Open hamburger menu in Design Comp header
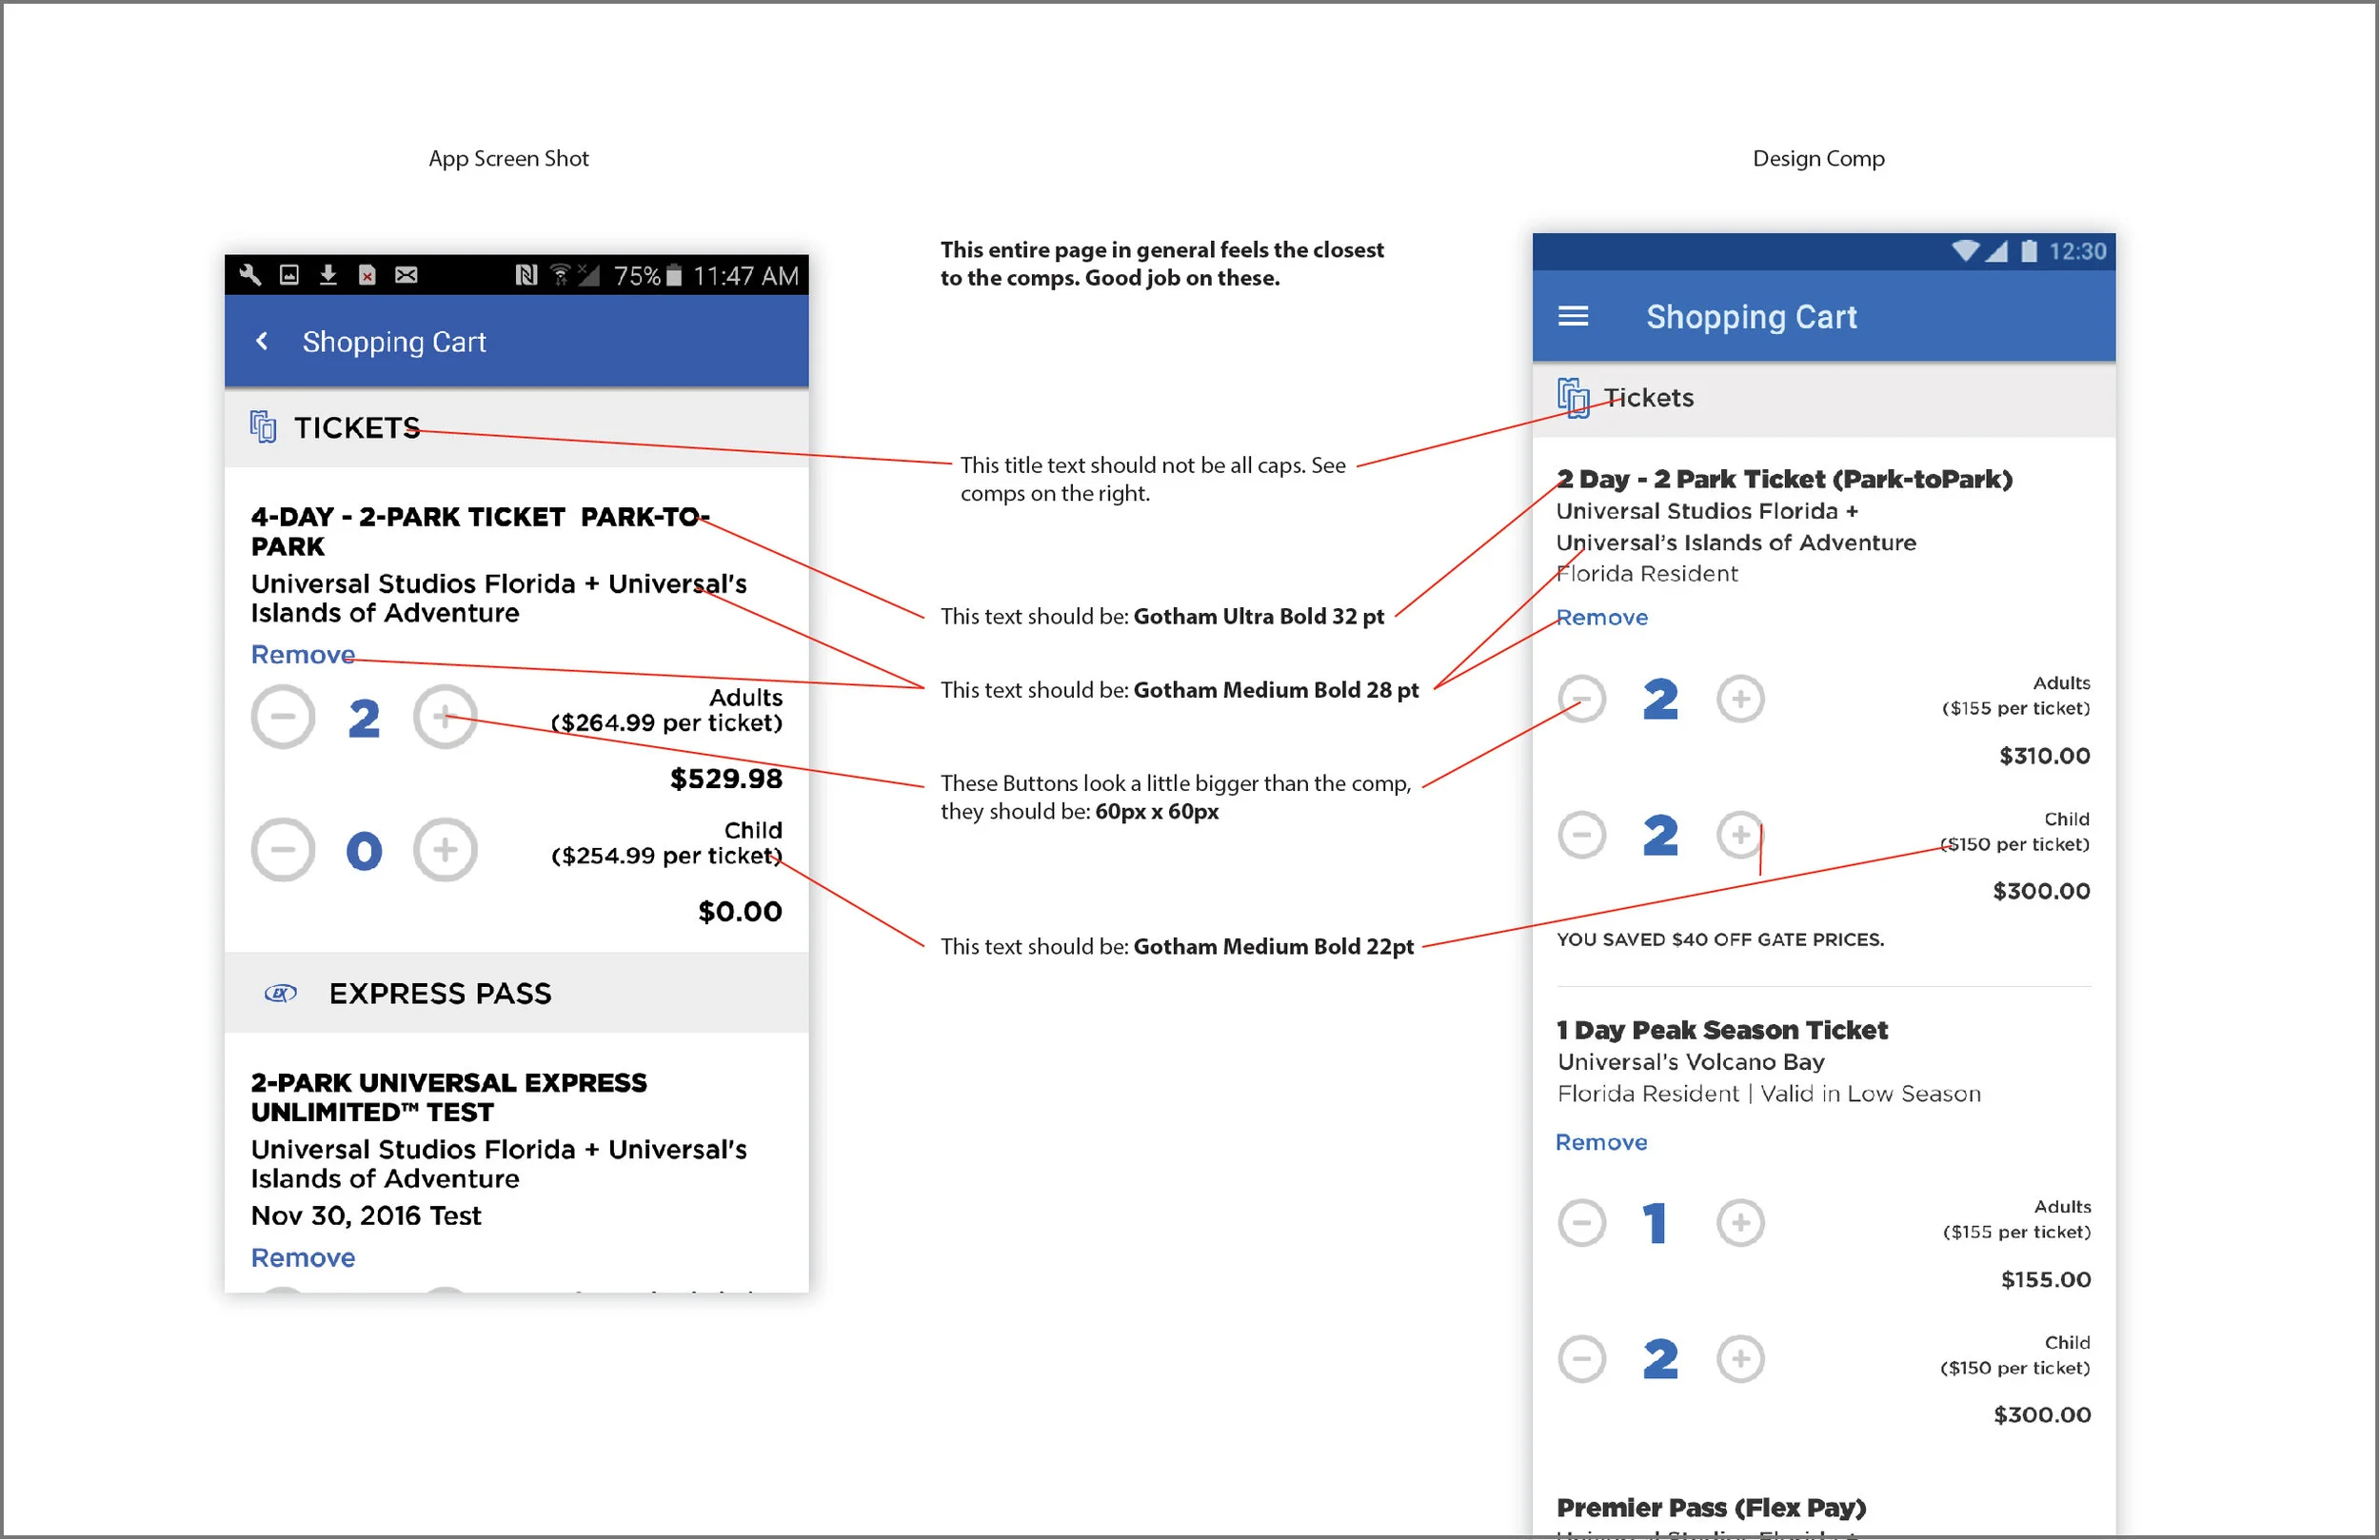Viewport: 2380px width, 1540px height. pos(1574,317)
